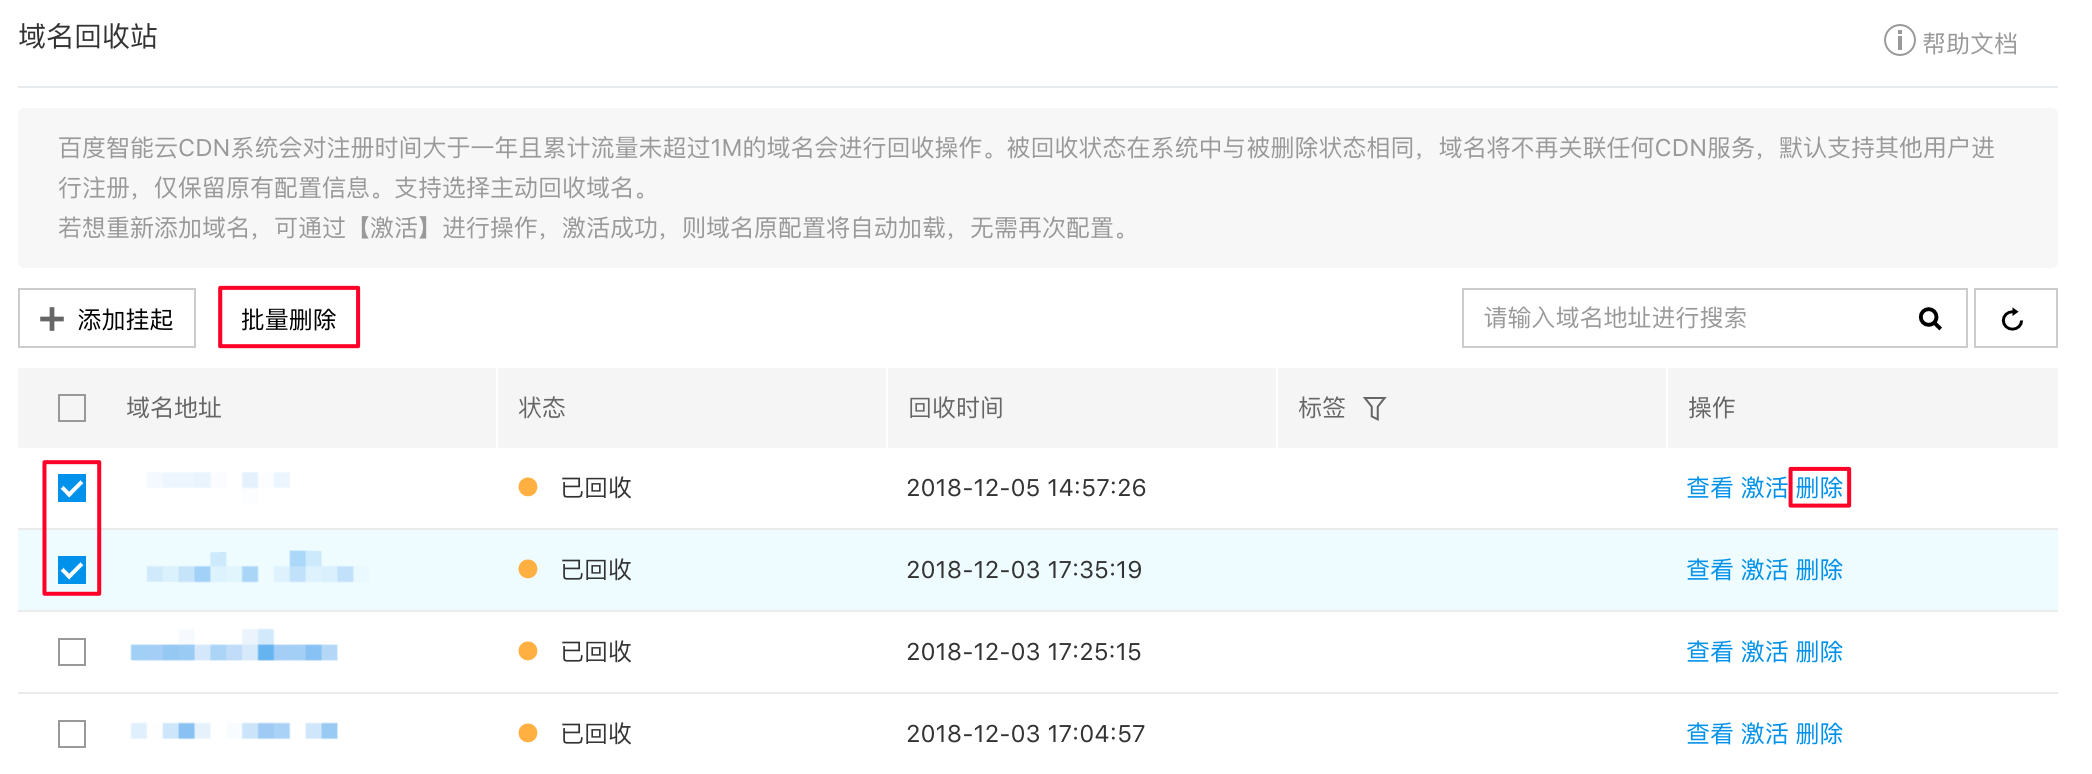Click 激活 in the 17:35:19 row
Viewport: 2092px width, 774px height.
(1764, 570)
